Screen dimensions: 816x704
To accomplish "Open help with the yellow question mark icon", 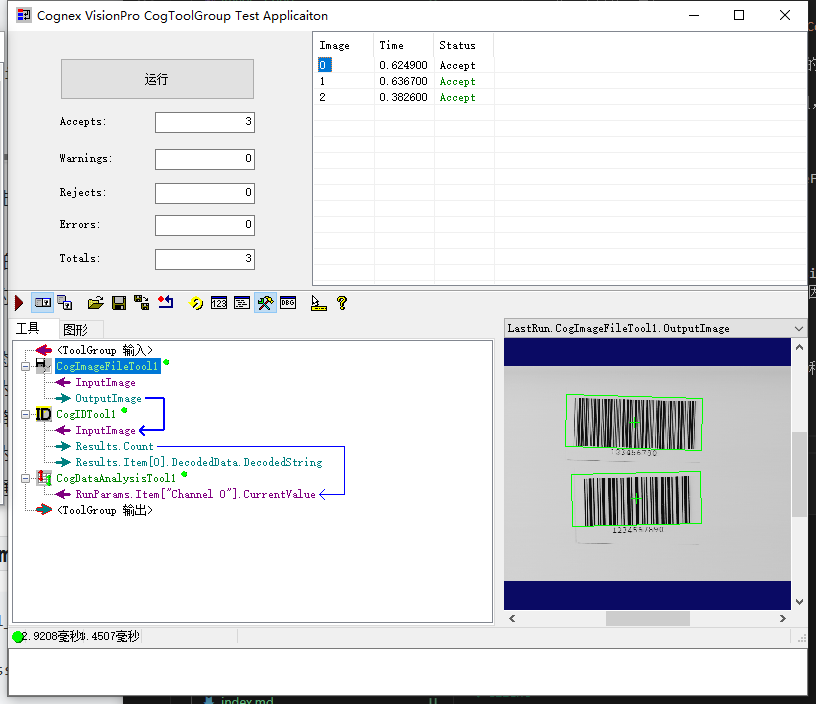I will tap(342, 303).
